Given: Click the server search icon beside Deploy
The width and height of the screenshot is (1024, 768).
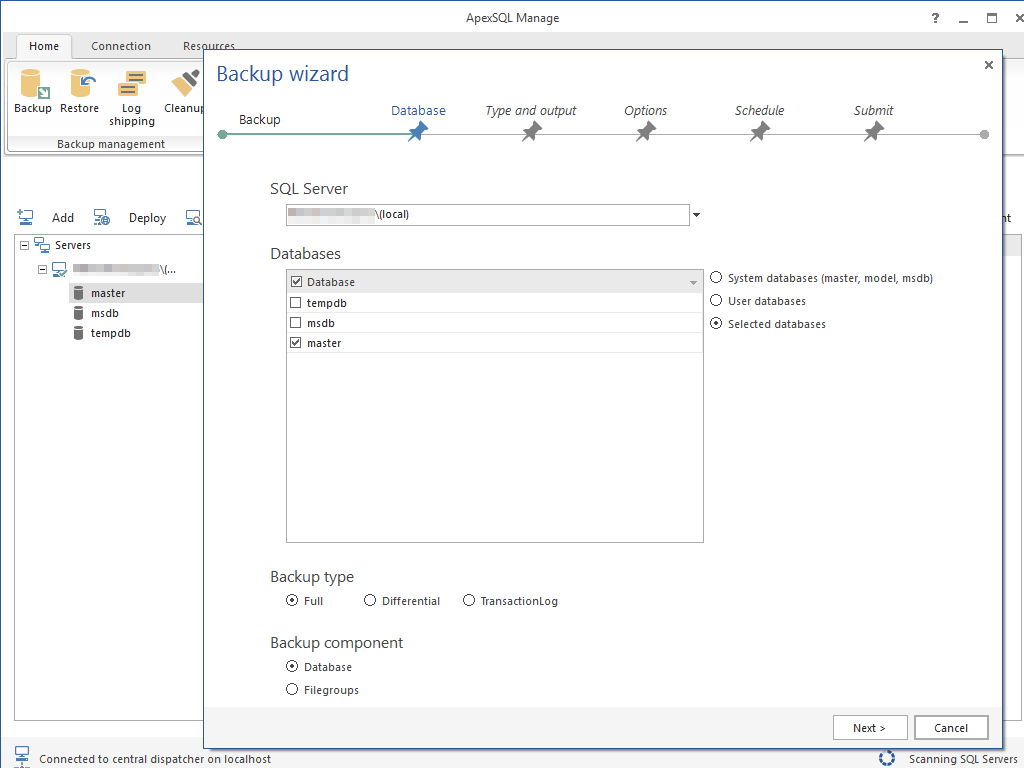Looking at the screenshot, I should click(x=193, y=217).
